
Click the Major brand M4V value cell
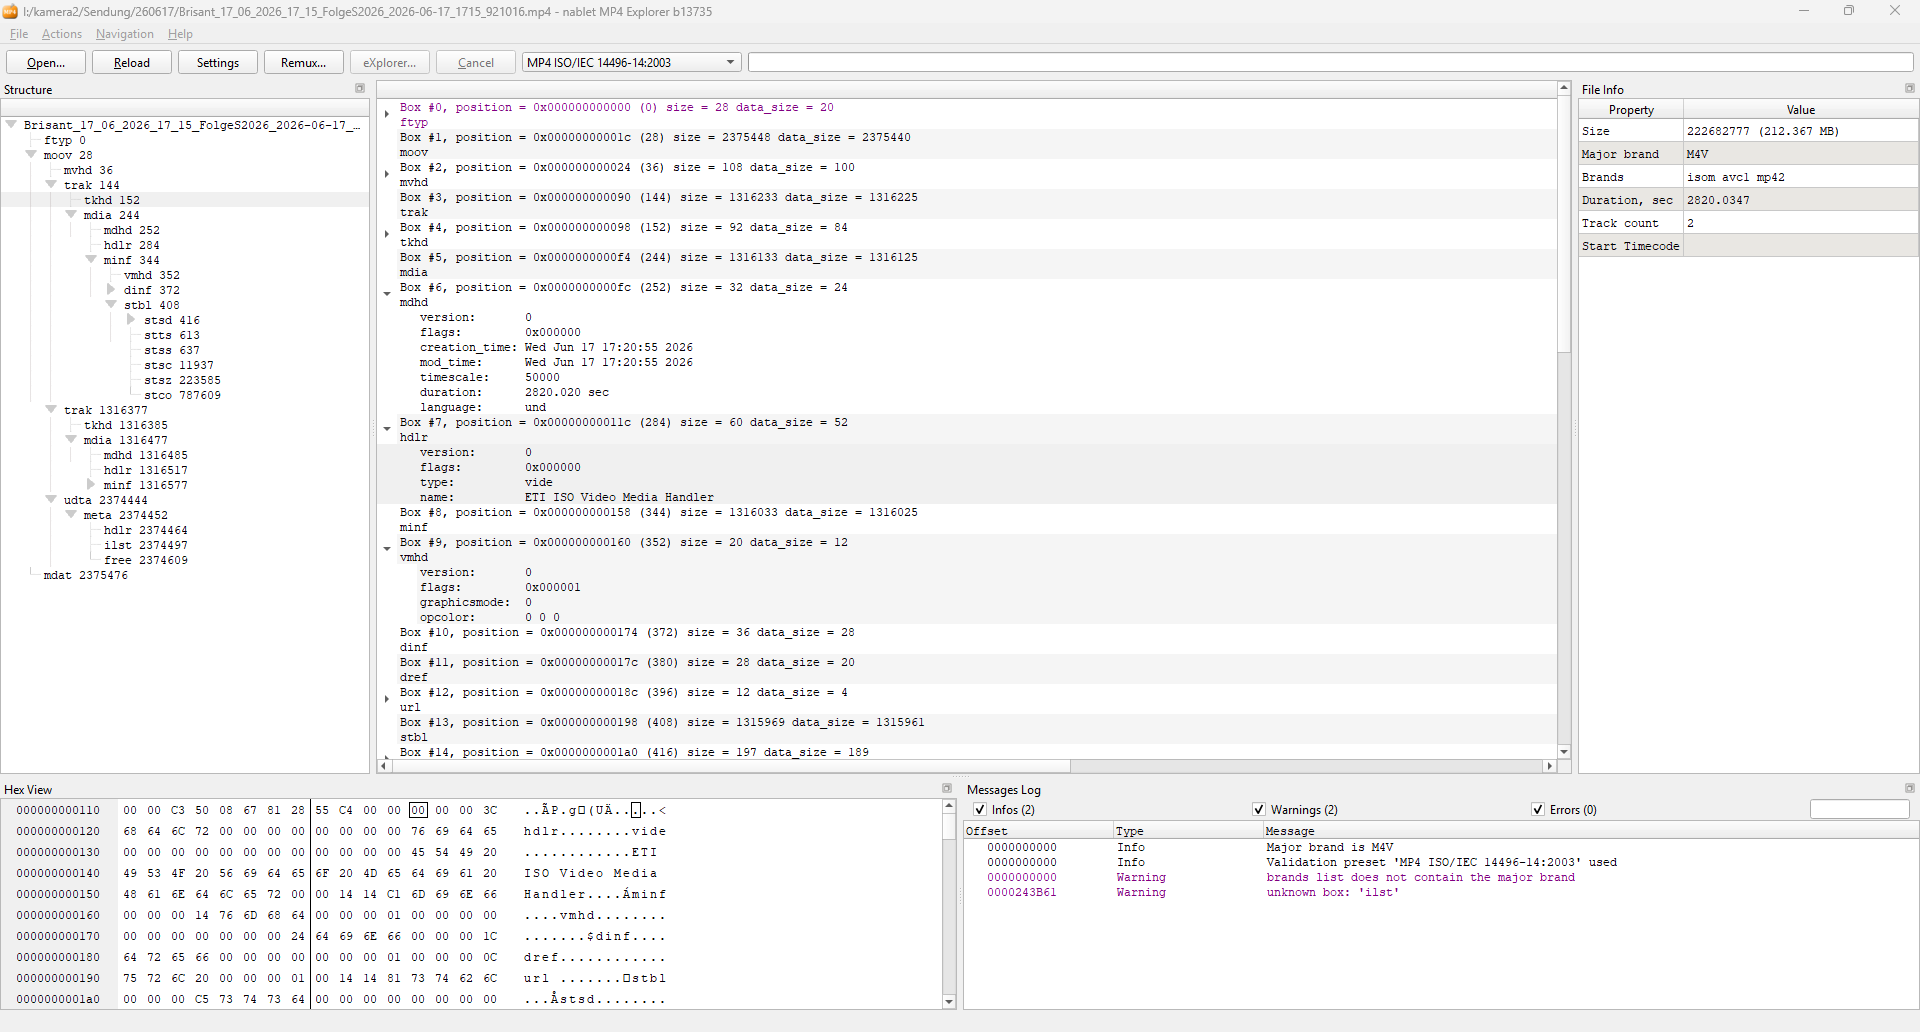(x=1800, y=154)
